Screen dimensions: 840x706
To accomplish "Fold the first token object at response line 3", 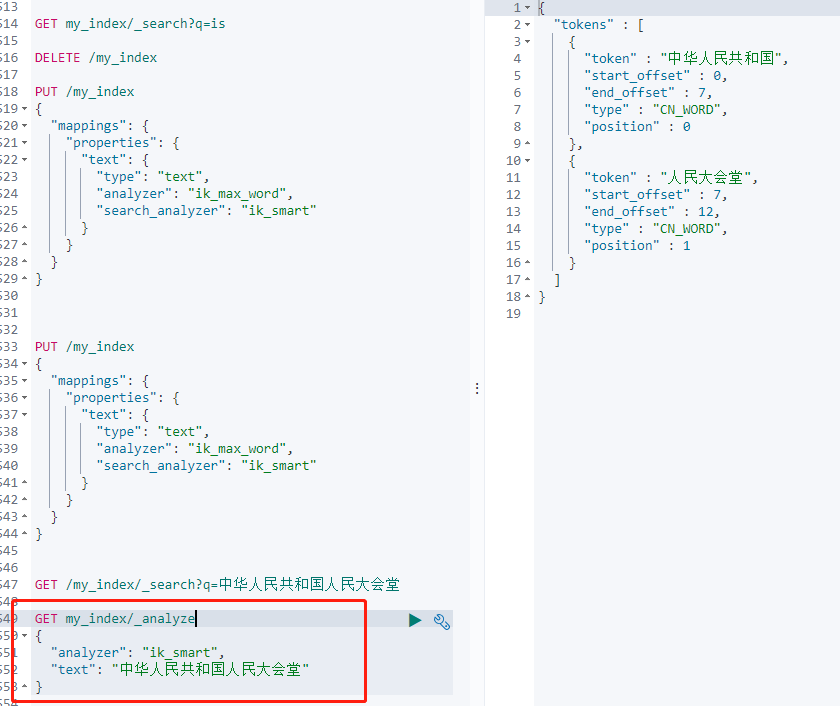I will click(527, 41).
